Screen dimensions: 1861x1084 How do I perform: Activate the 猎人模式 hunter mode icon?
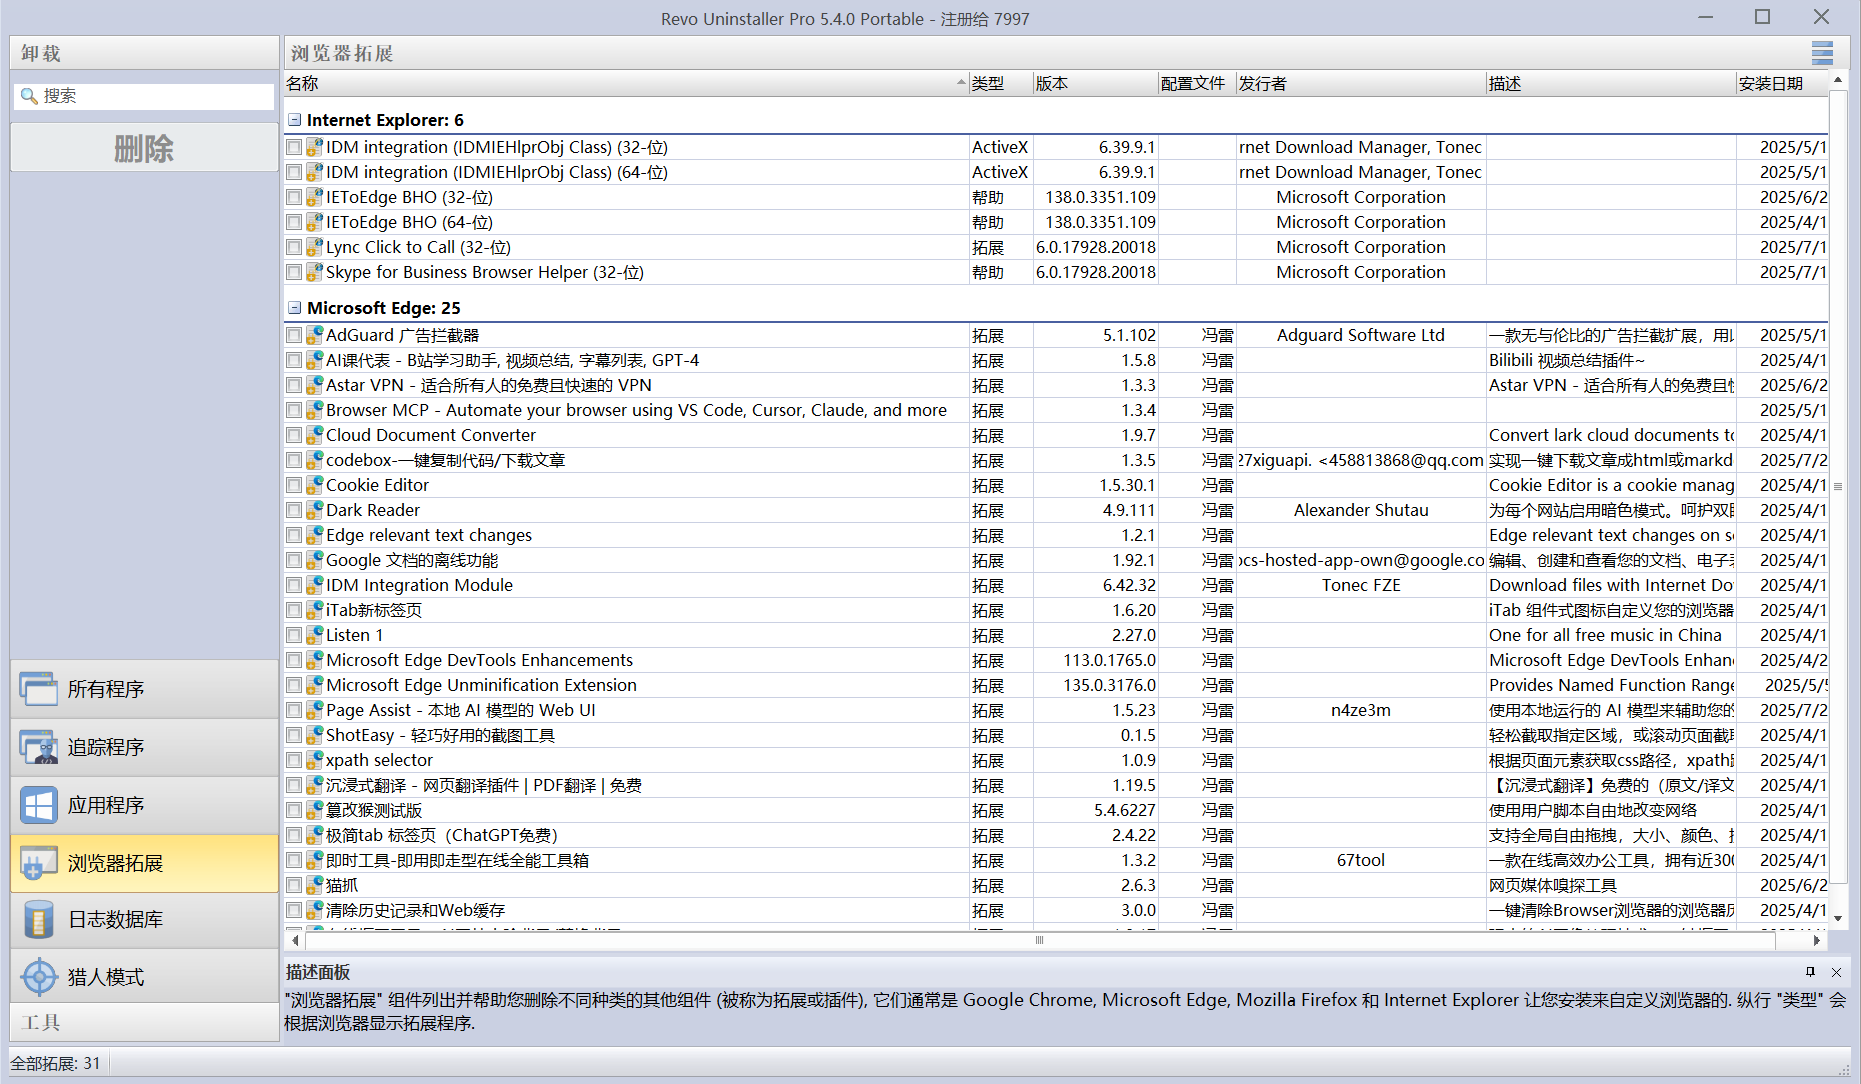[39, 977]
